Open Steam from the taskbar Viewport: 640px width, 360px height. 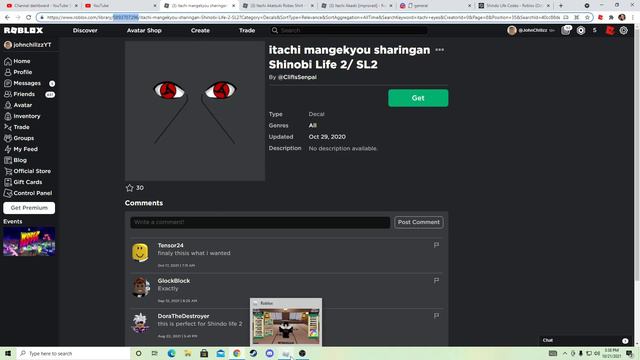tap(253, 353)
